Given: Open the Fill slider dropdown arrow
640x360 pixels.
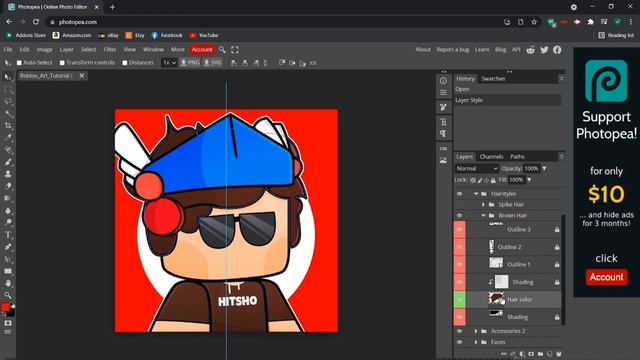Looking at the screenshot, I should tap(529, 180).
